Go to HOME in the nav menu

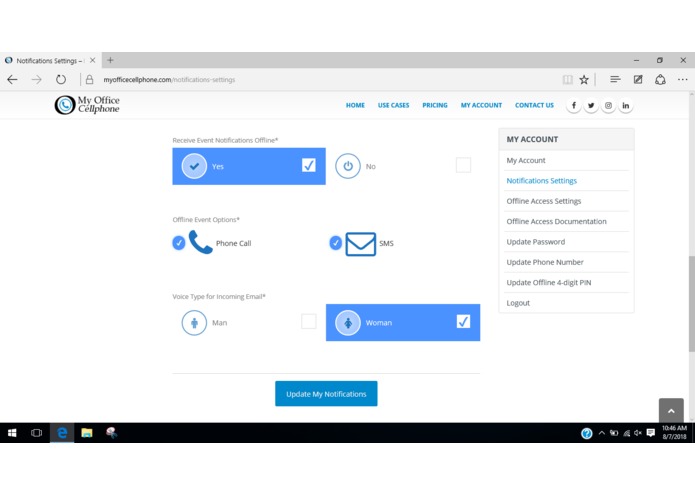(355, 105)
